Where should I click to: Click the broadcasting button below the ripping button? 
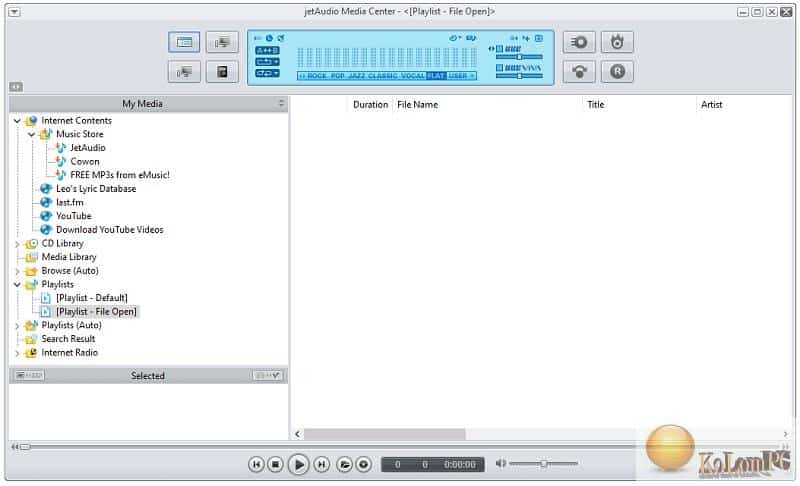pyautogui.click(x=579, y=71)
